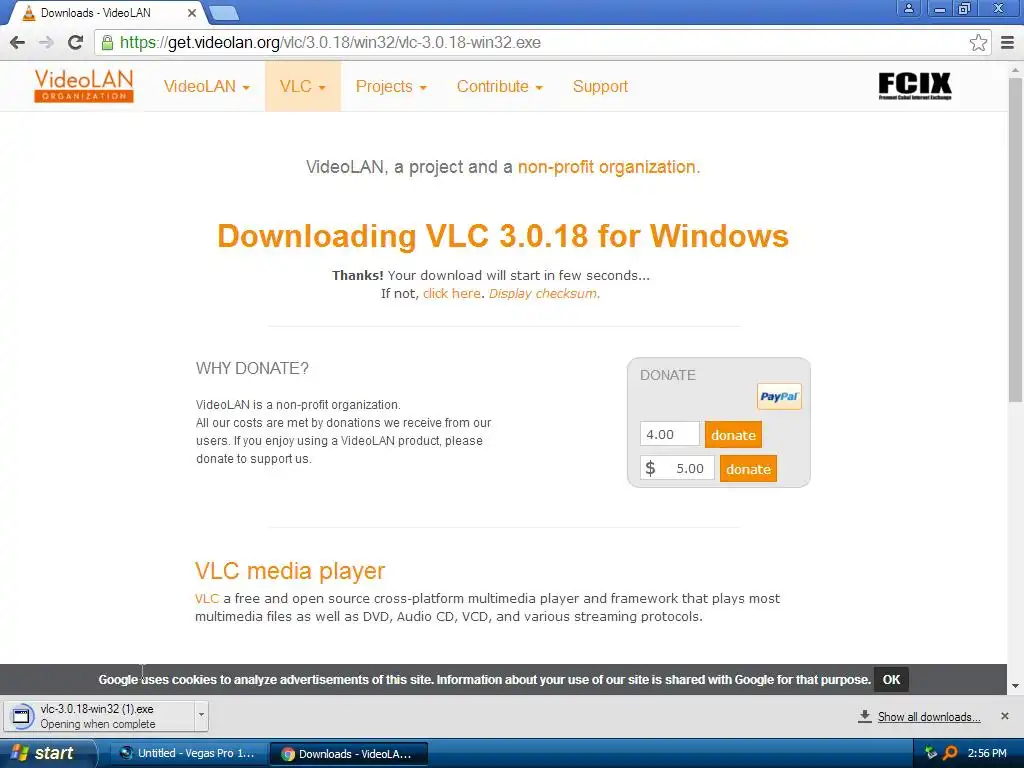Expand the Contribute navigation menu
1024x768 pixels.
click(x=500, y=87)
